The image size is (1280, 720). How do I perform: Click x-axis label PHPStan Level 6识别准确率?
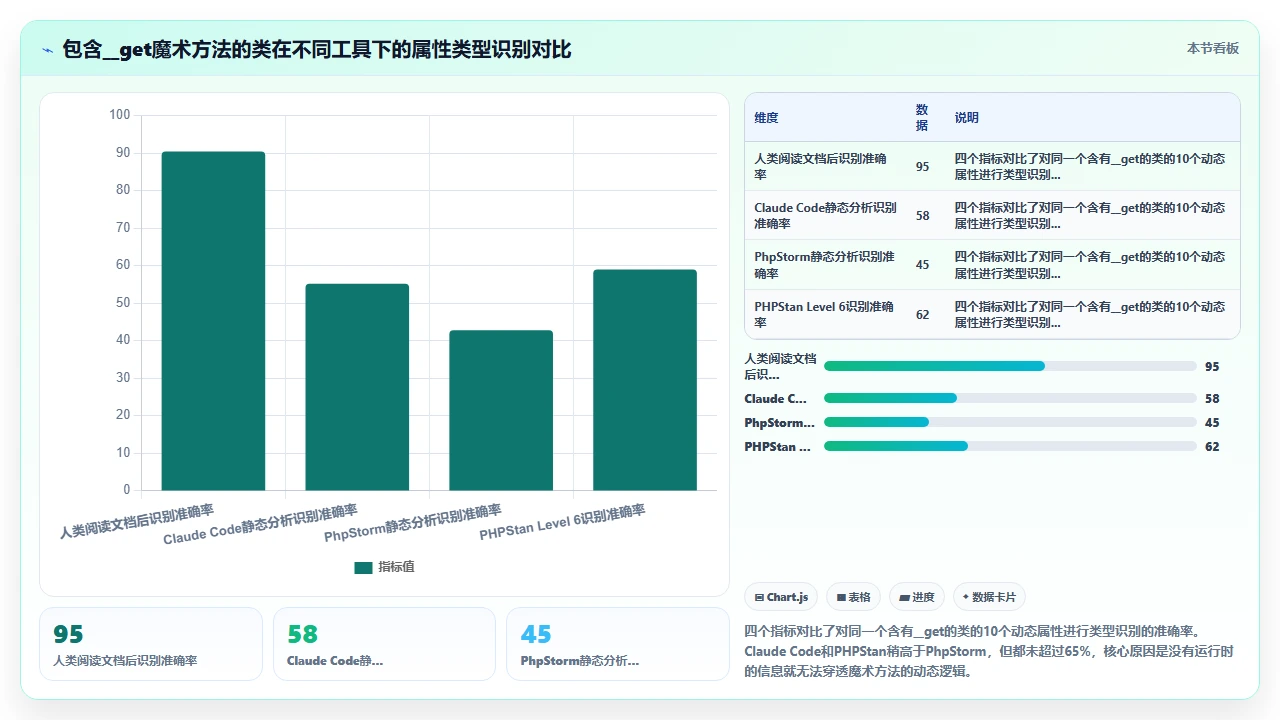pos(563,522)
